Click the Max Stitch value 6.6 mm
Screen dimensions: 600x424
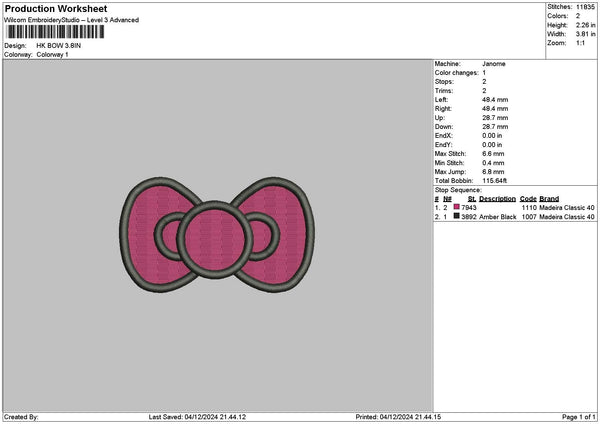click(x=493, y=153)
